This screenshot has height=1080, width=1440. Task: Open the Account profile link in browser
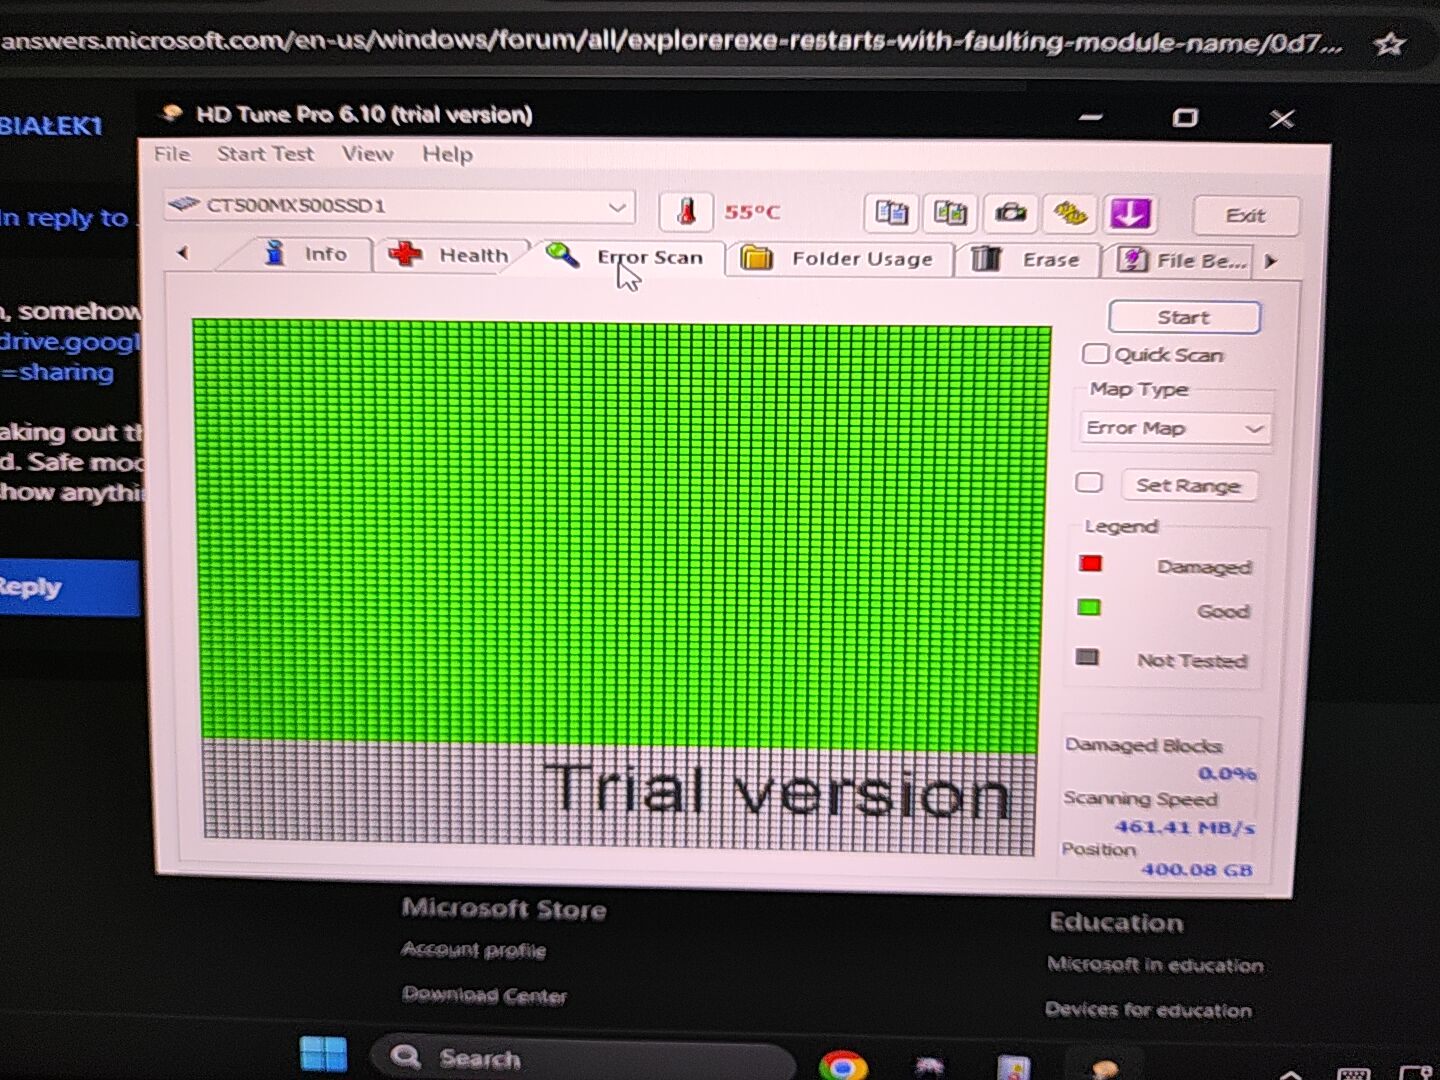pyautogui.click(x=474, y=949)
